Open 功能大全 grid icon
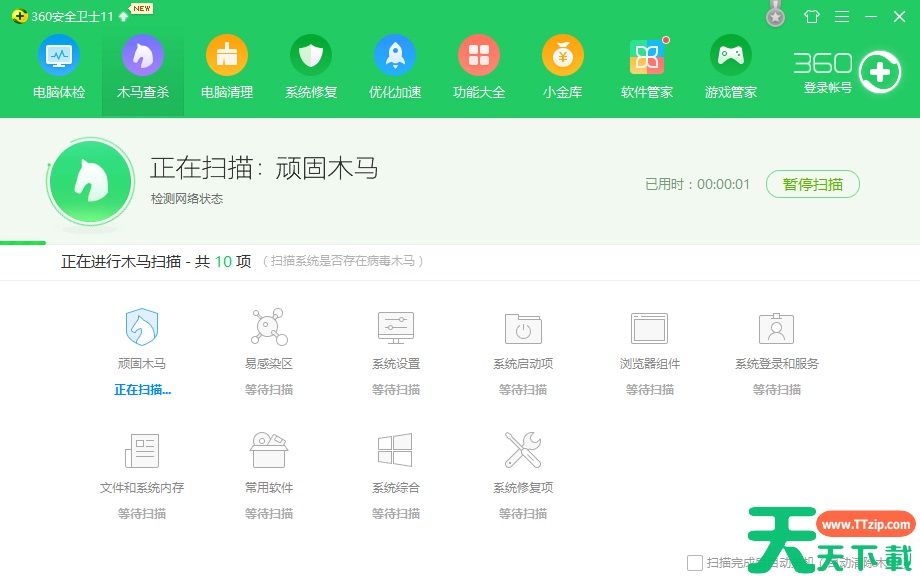920x580 pixels. click(479, 56)
